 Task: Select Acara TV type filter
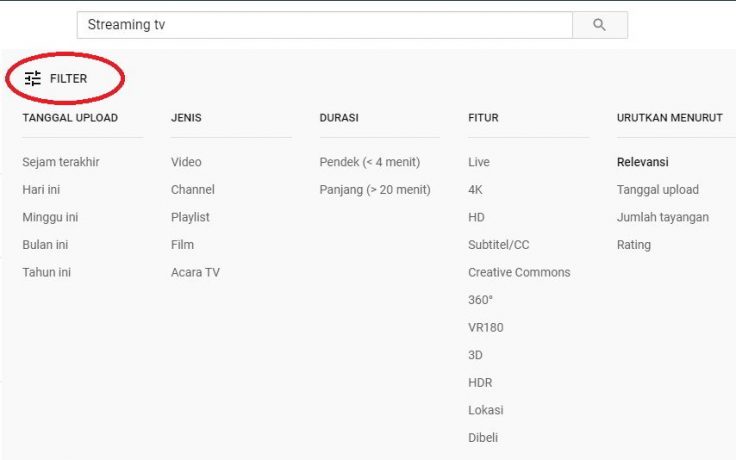point(195,272)
